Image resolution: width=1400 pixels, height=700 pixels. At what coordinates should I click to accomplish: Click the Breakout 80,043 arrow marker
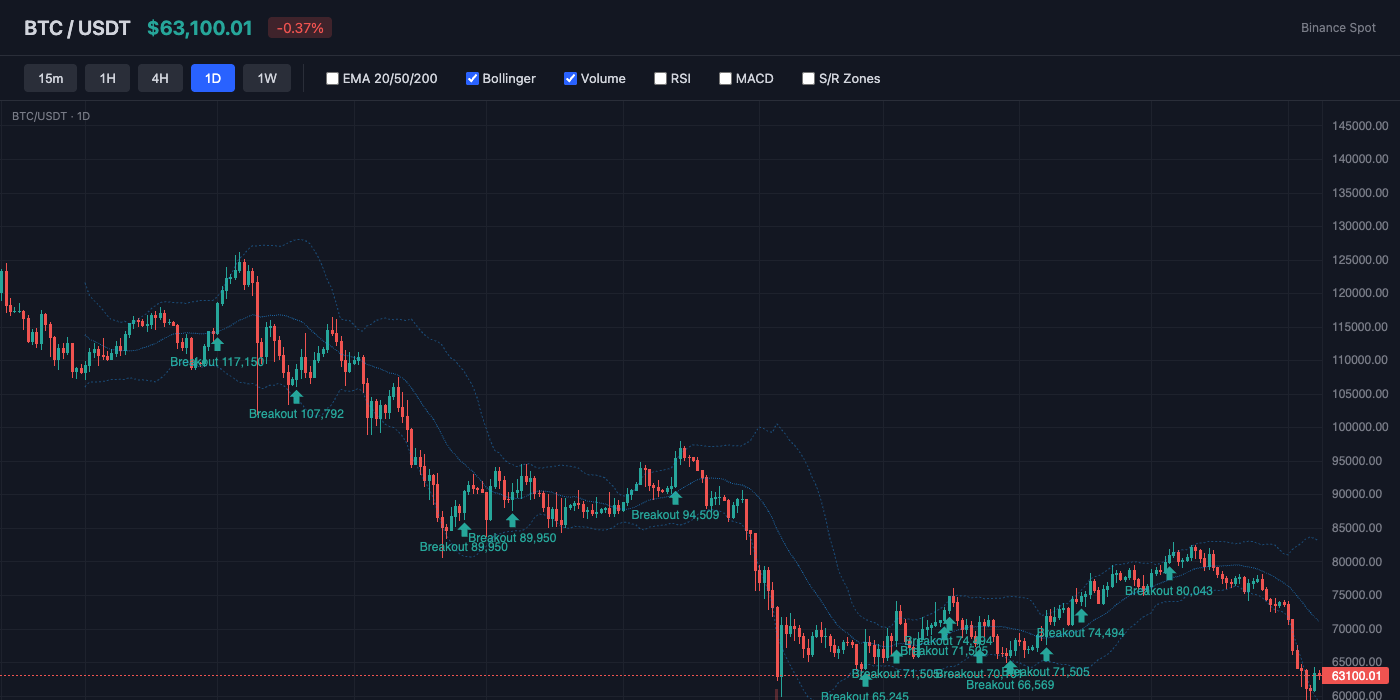1168,573
